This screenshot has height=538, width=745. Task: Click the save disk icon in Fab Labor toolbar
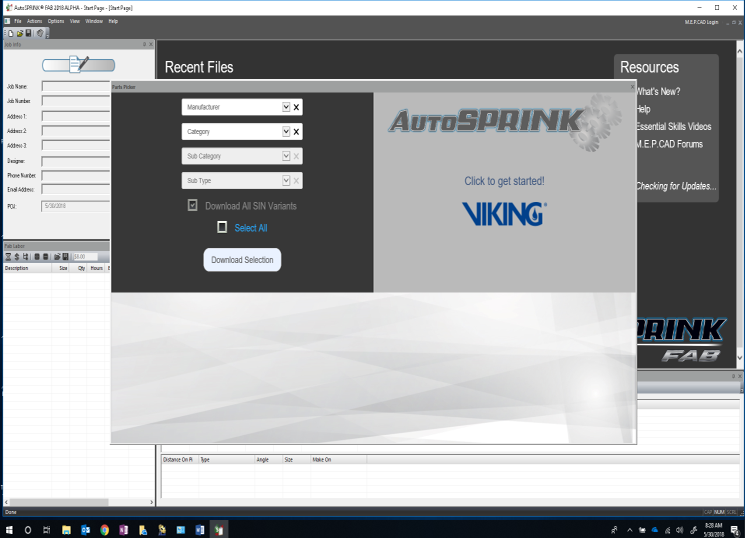pos(66,257)
